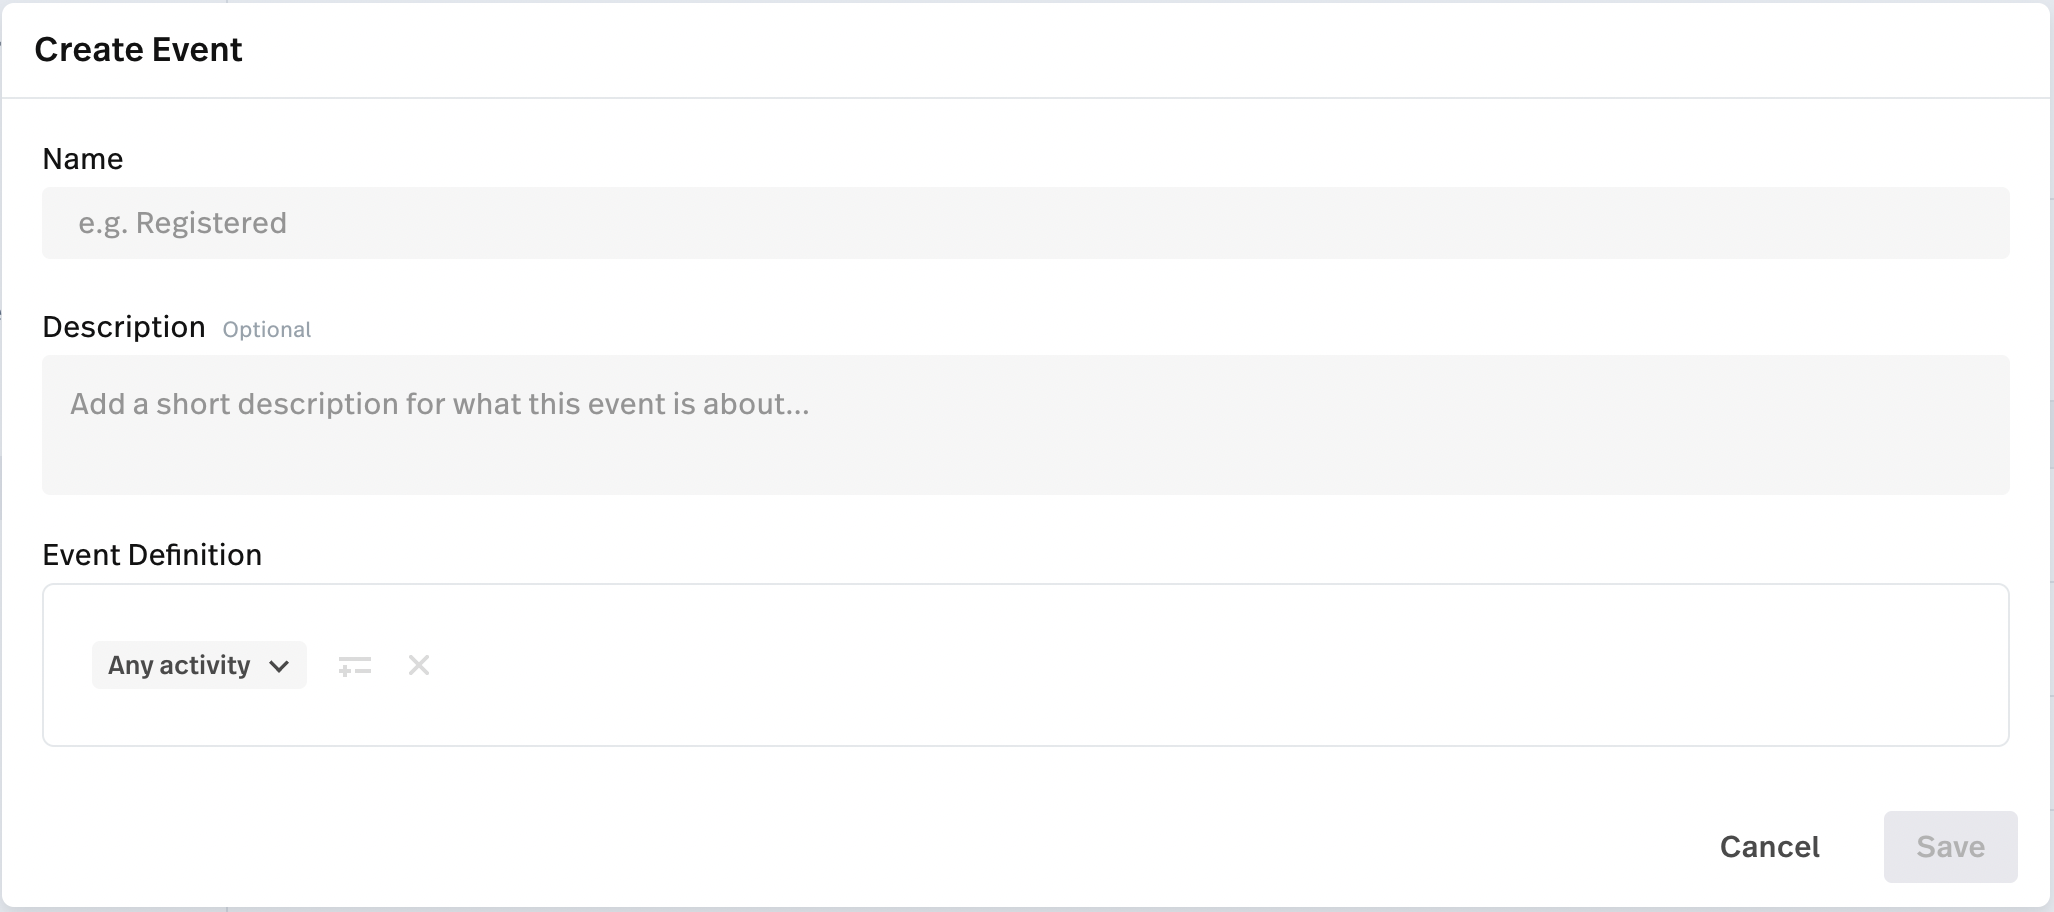Click into the Description text area
This screenshot has width=2054, height=912.
1025,425
